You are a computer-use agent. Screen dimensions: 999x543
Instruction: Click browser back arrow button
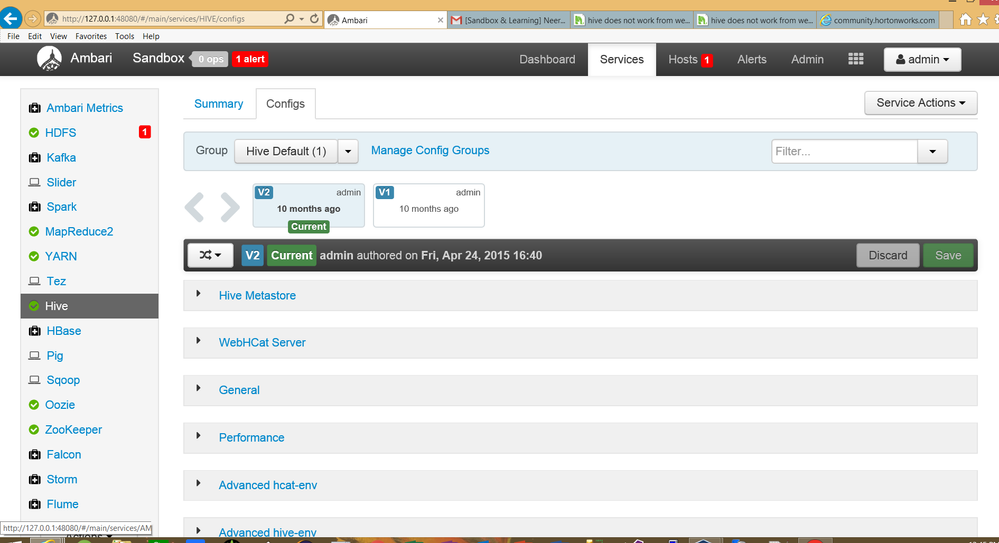pos(11,18)
